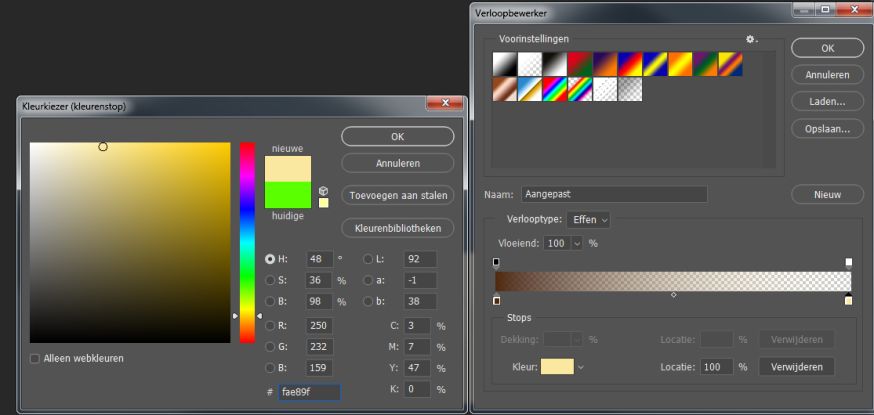Screen dimensions: 874x415
Task: Select the L lightness radio button
Action: [x=369, y=259]
